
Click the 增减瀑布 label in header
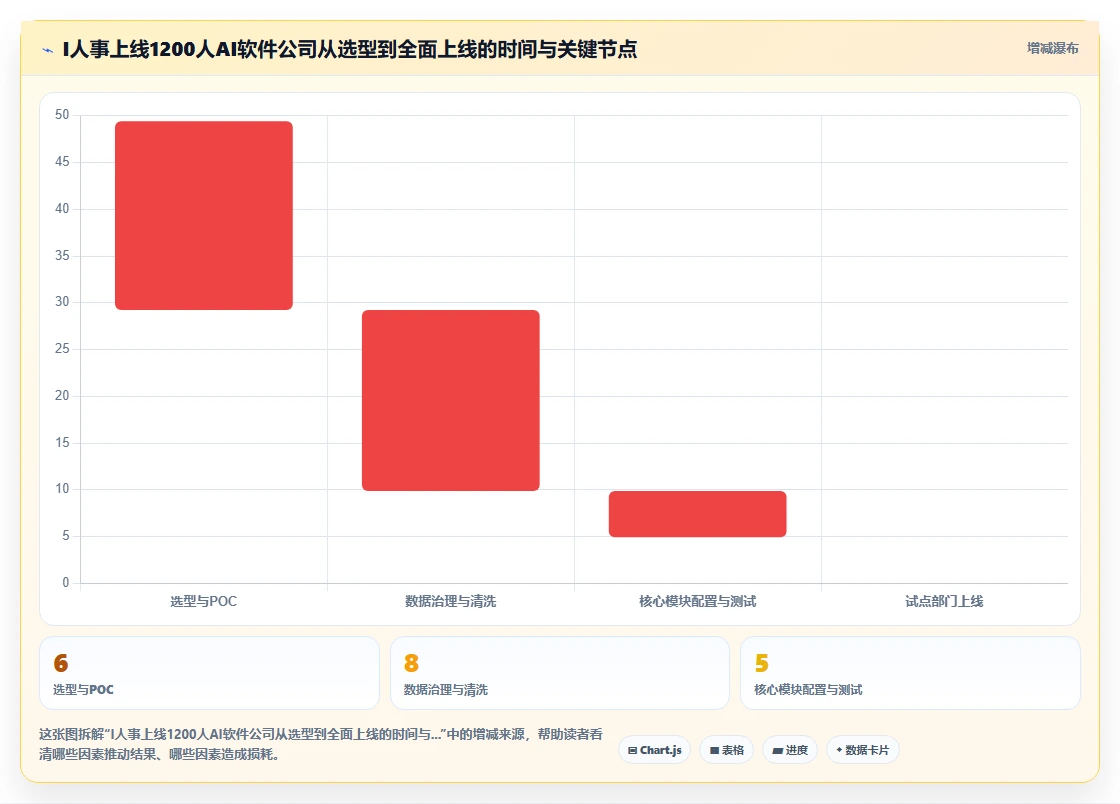[x=1052, y=49]
